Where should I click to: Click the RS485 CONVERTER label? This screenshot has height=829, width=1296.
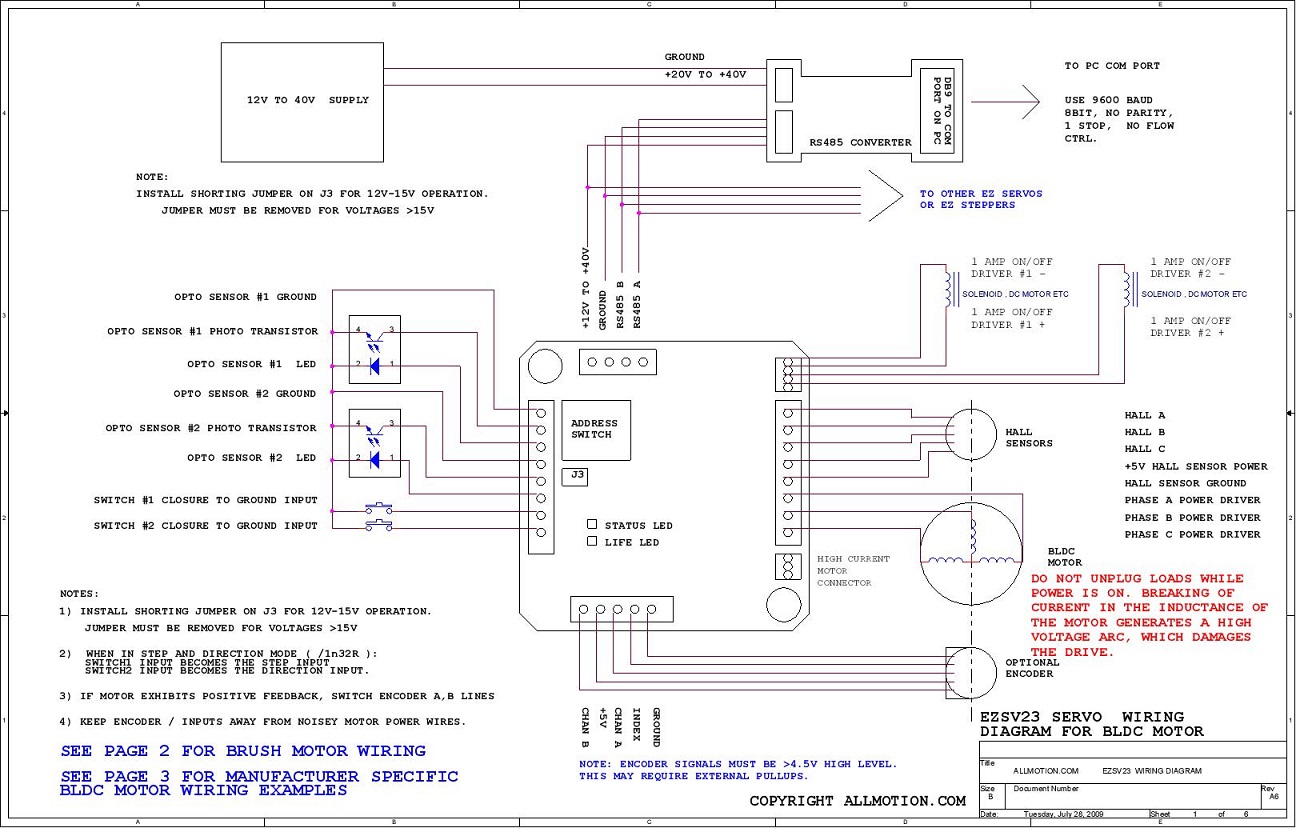860,143
